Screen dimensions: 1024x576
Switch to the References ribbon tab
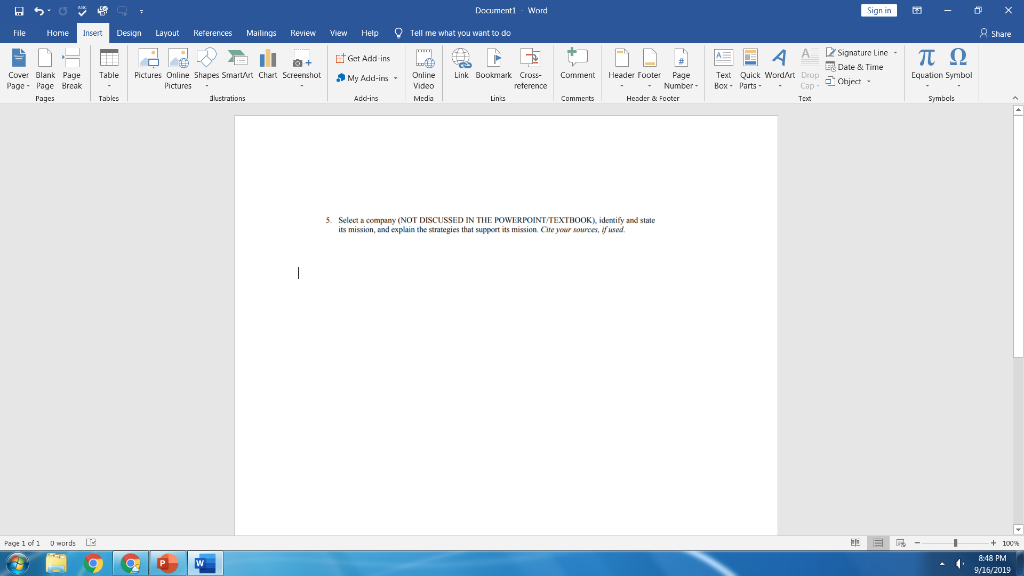(213, 32)
